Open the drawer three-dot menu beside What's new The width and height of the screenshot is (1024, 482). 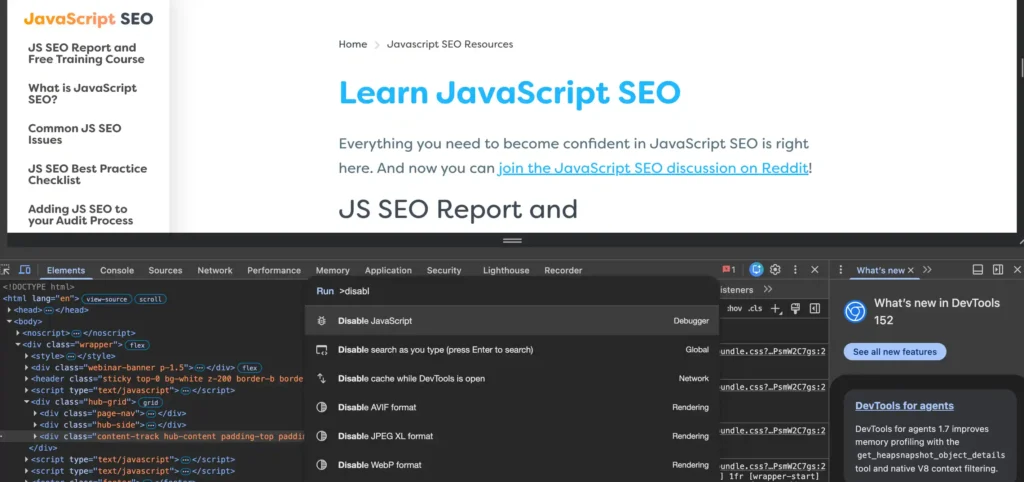click(x=840, y=269)
